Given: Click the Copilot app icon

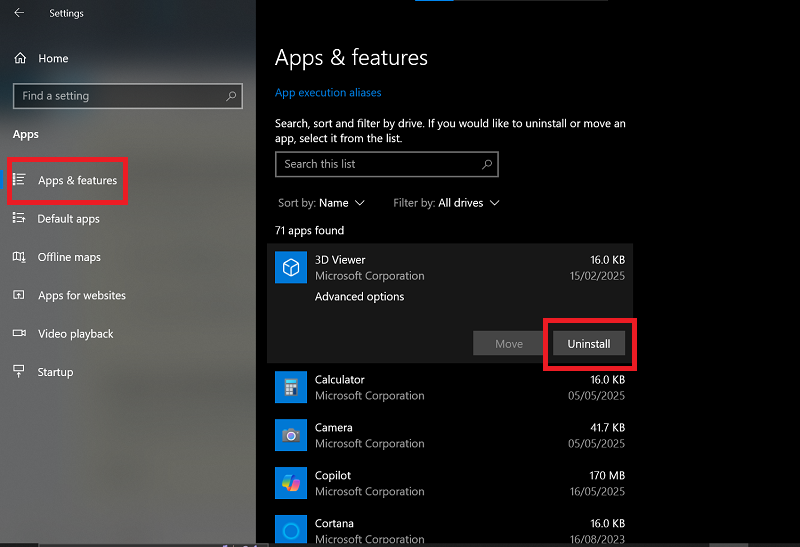Looking at the screenshot, I should click(291, 483).
